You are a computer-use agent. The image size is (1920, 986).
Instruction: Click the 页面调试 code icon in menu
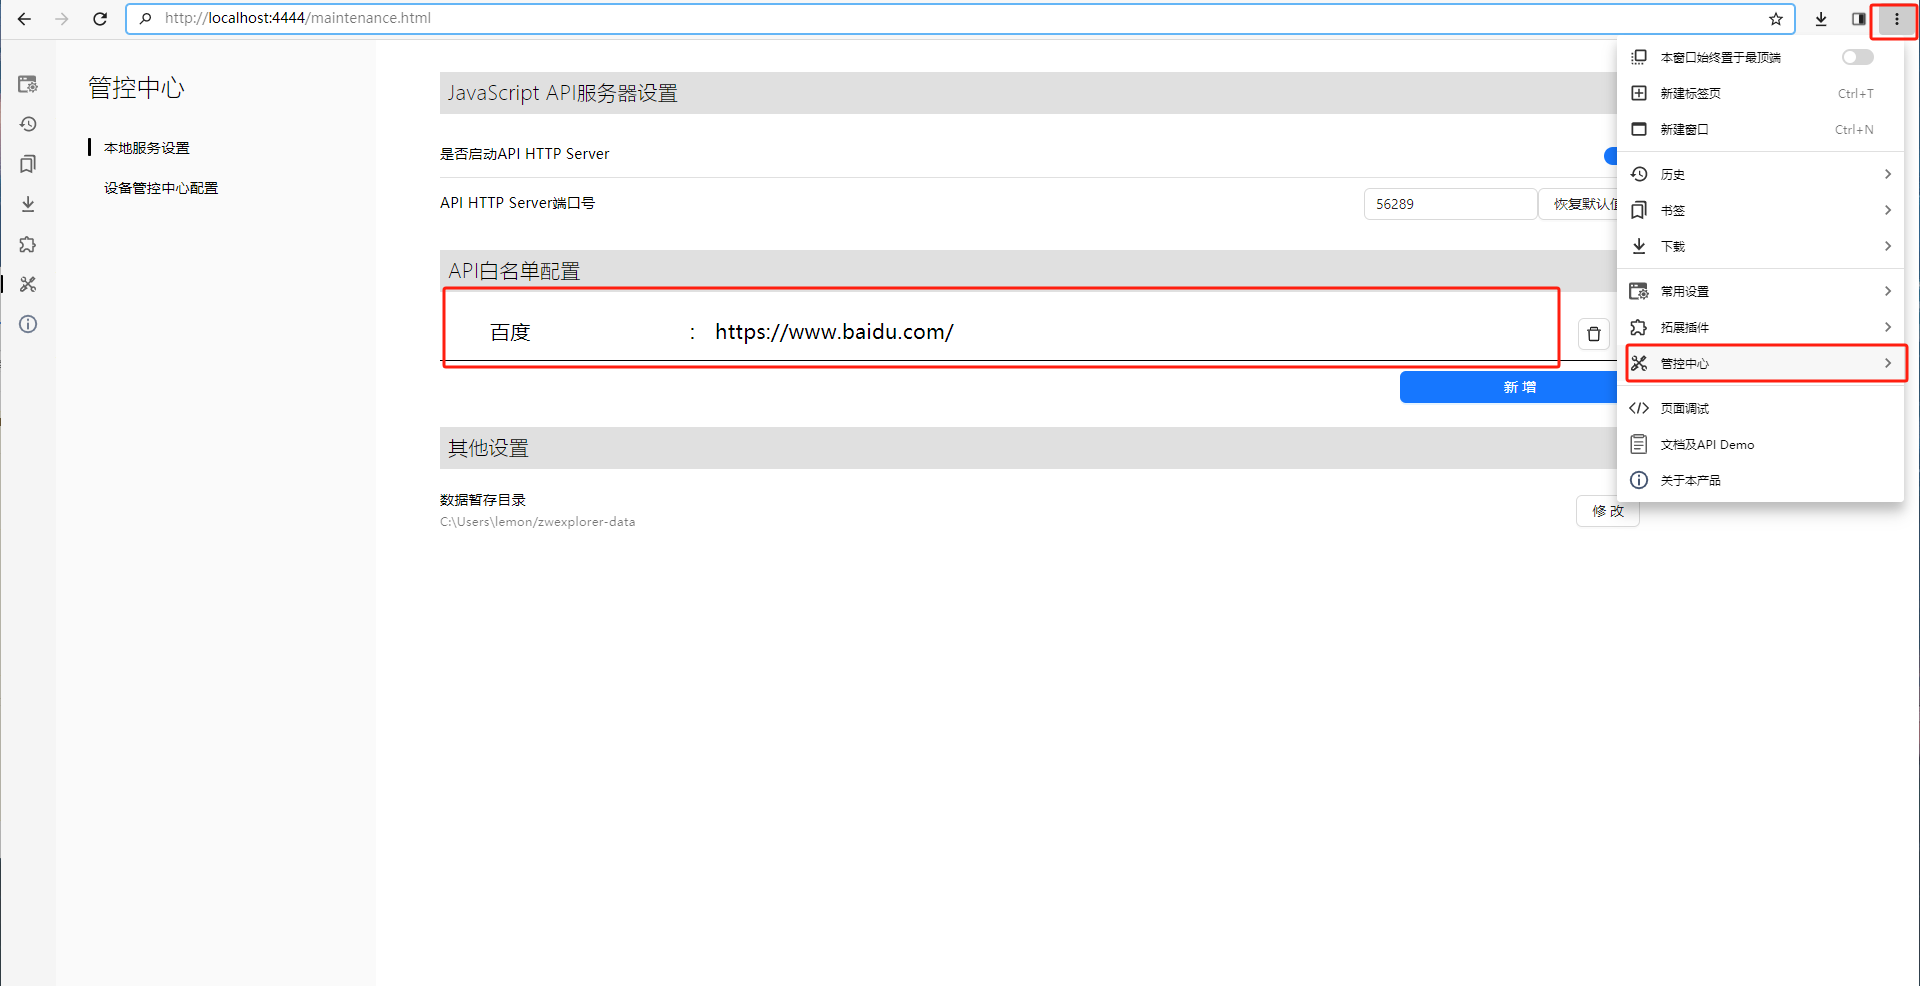point(1639,408)
